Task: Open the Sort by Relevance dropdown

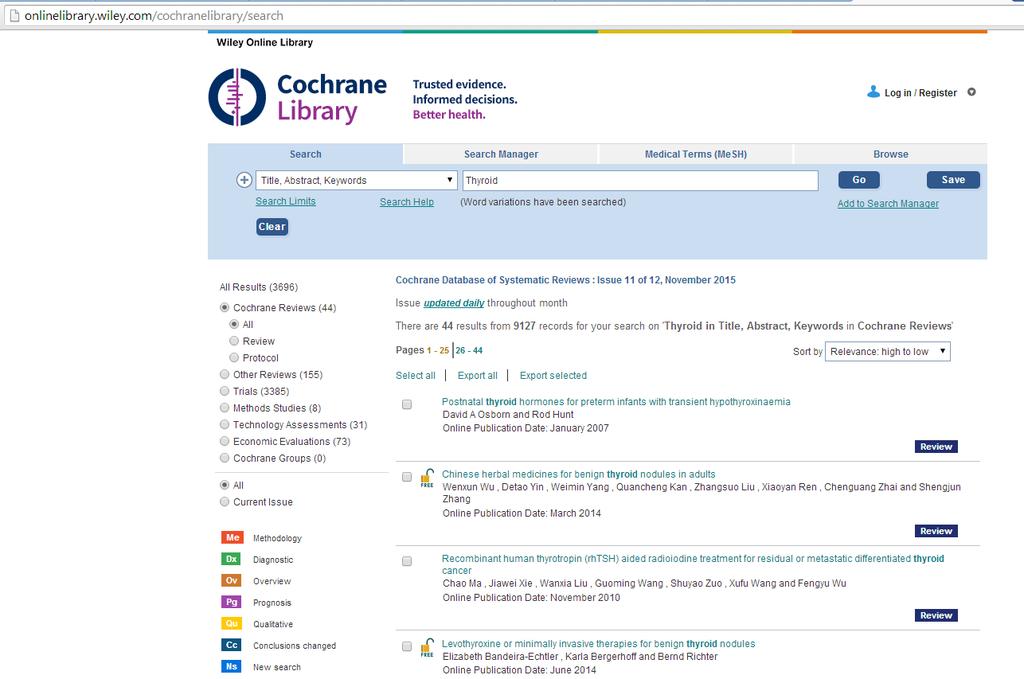Action: 888,351
